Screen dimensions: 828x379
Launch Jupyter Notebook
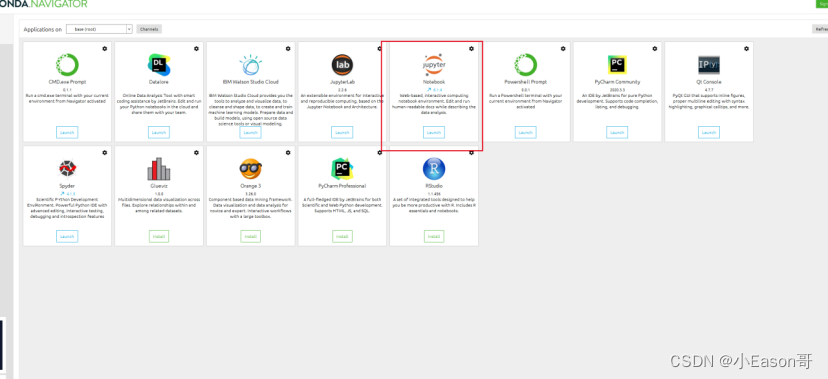tap(434, 132)
